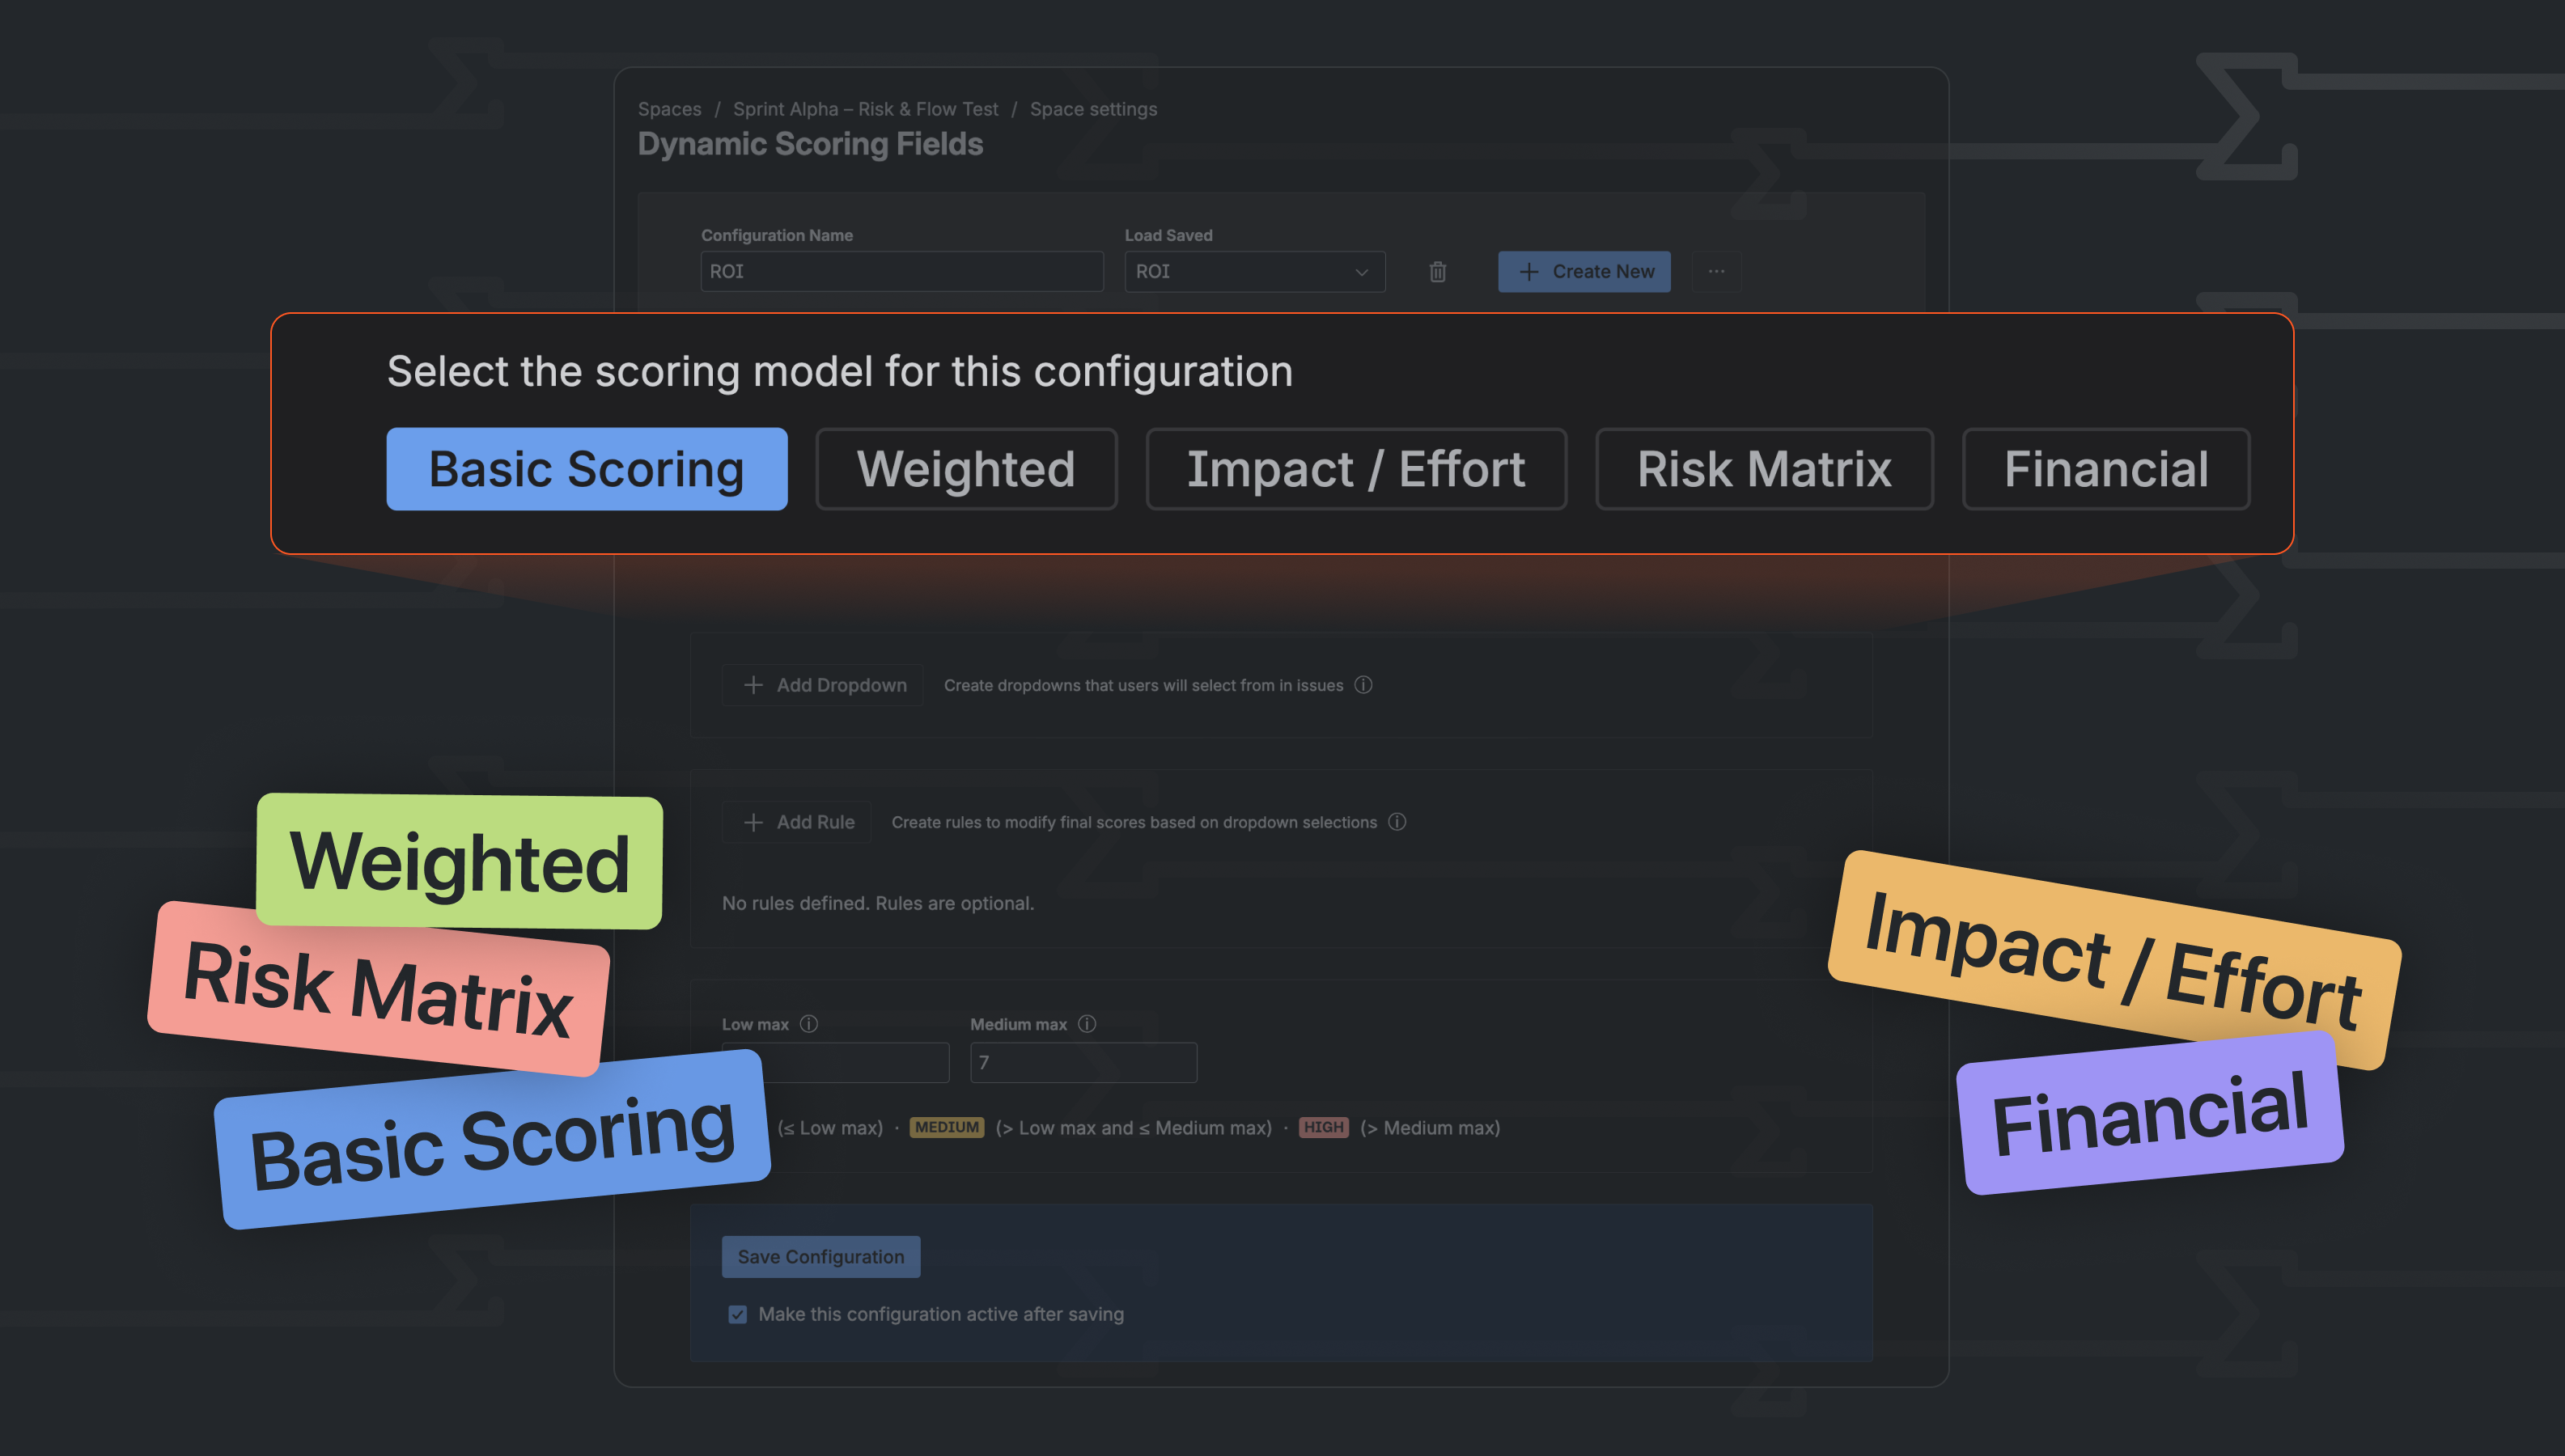The height and width of the screenshot is (1456, 2565).
Task: Select the Impact / Effort scoring model
Action: click(1356, 469)
